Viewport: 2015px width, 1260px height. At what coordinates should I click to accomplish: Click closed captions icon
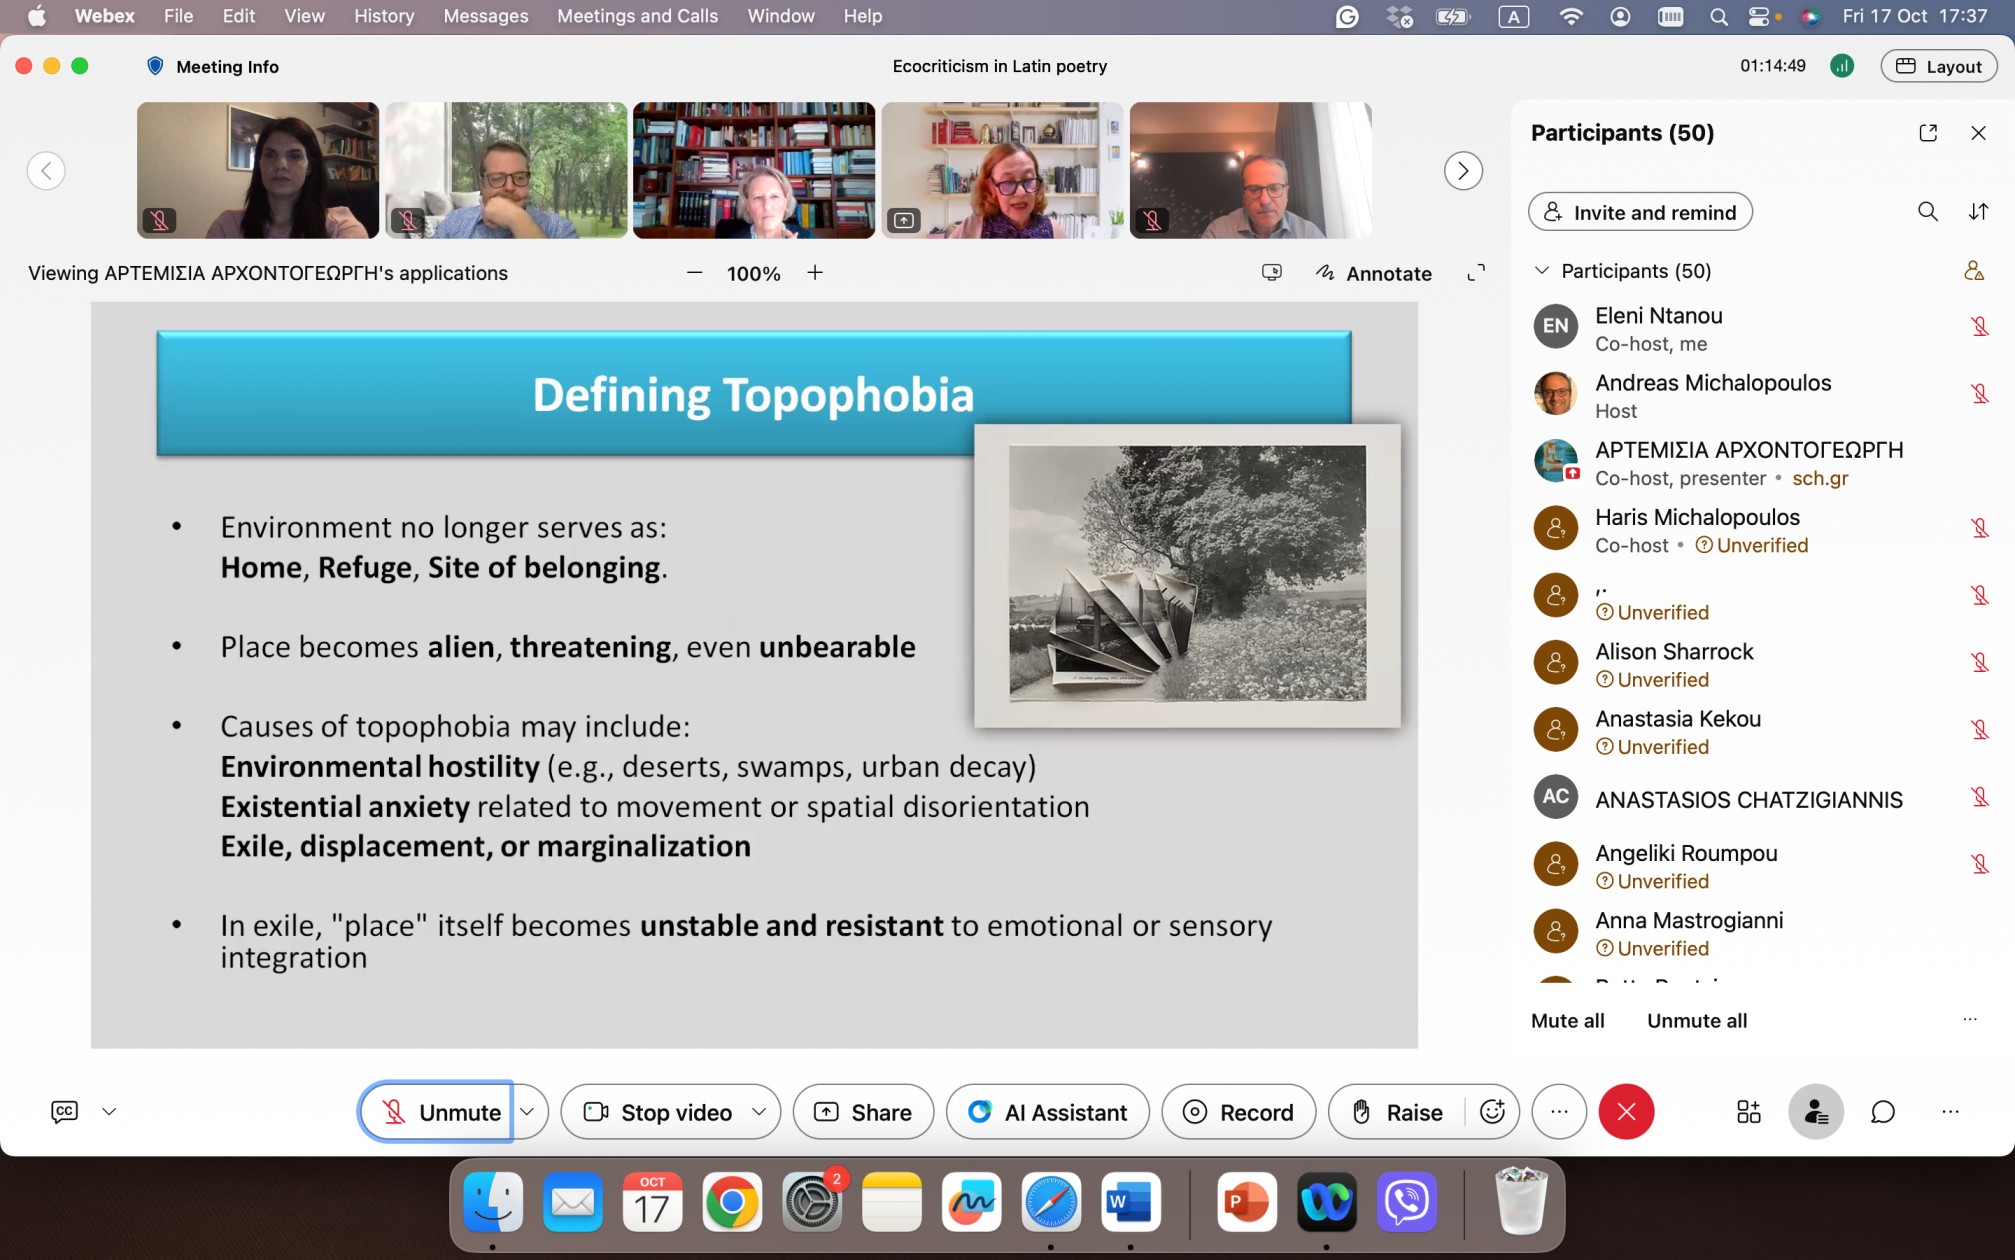[64, 1112]
